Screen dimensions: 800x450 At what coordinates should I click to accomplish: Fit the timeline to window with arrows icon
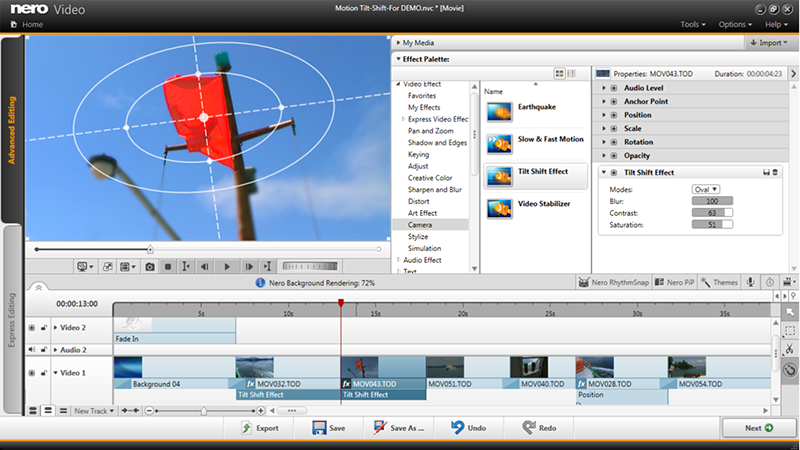point(131,411)
